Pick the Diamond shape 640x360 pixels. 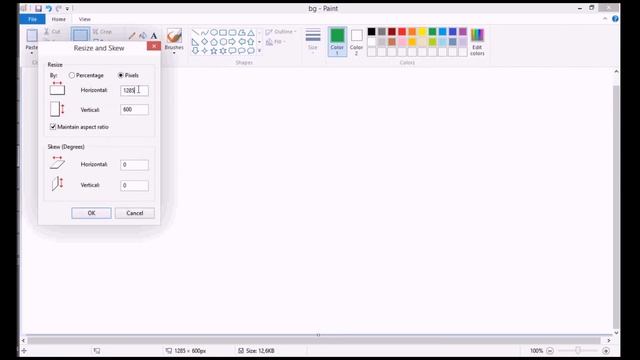click(x=204, y=42)
